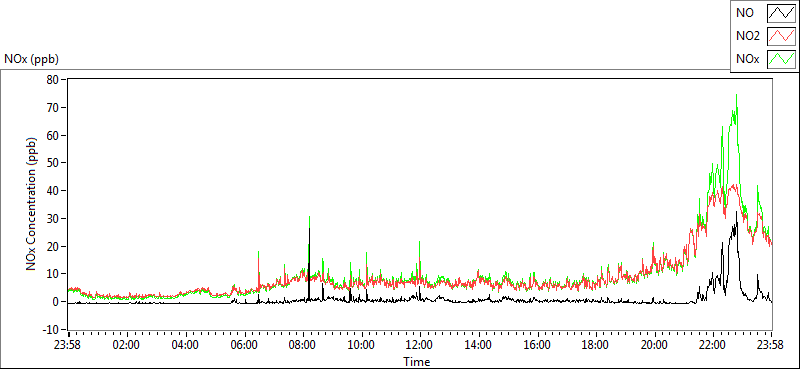The height and width of the screenshot is (369, 800).
Task: Click the 70 y-axis tick label
Action: (x=53, y=107)
